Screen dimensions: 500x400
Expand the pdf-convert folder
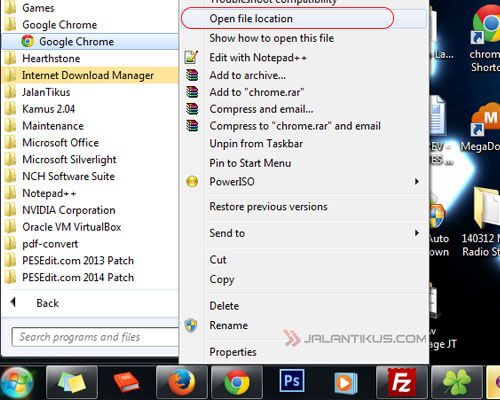(50, 244)
